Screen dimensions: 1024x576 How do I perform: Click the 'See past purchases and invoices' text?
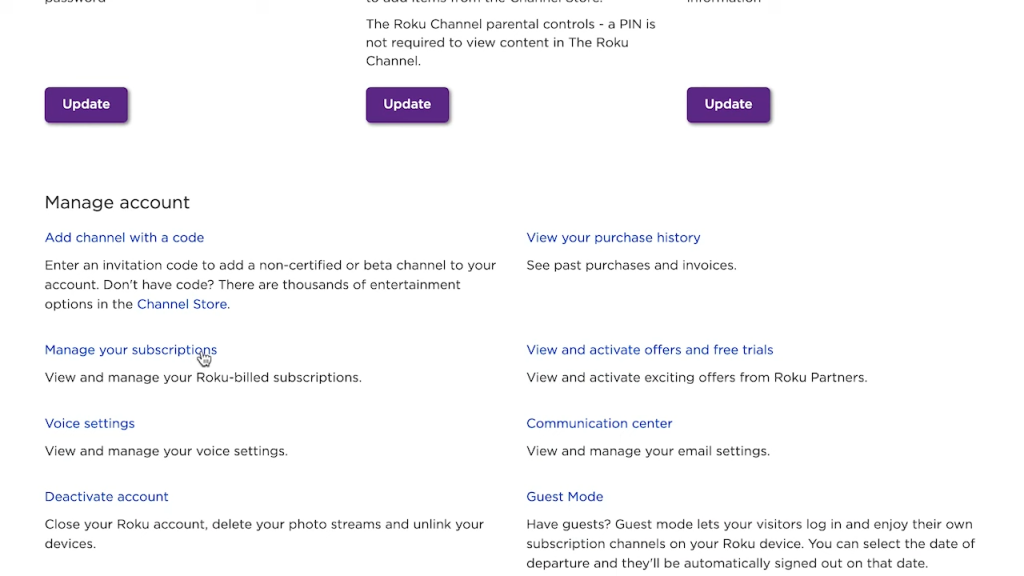pos(631,266)
